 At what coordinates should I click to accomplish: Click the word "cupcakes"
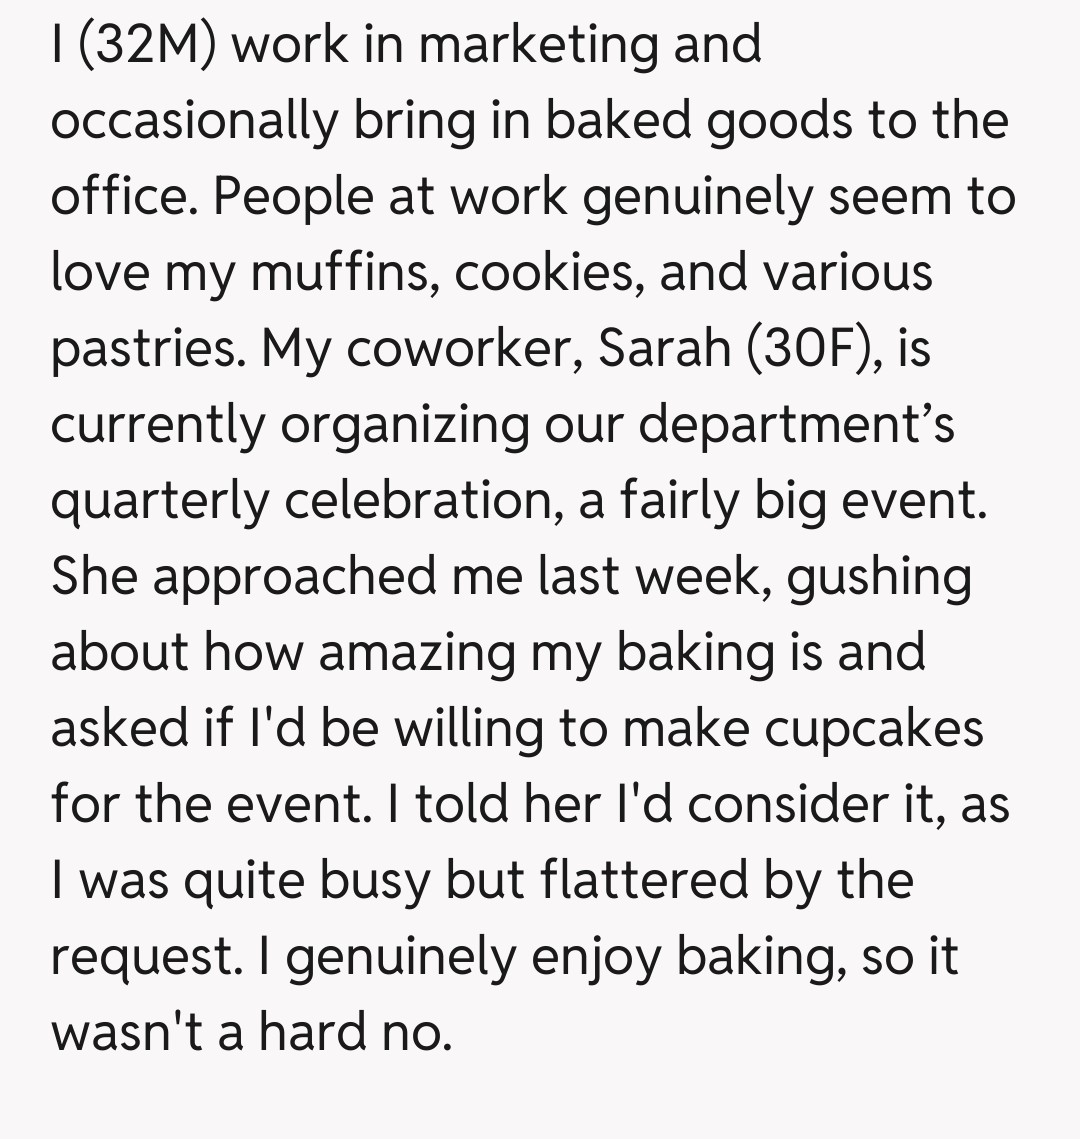874,729
